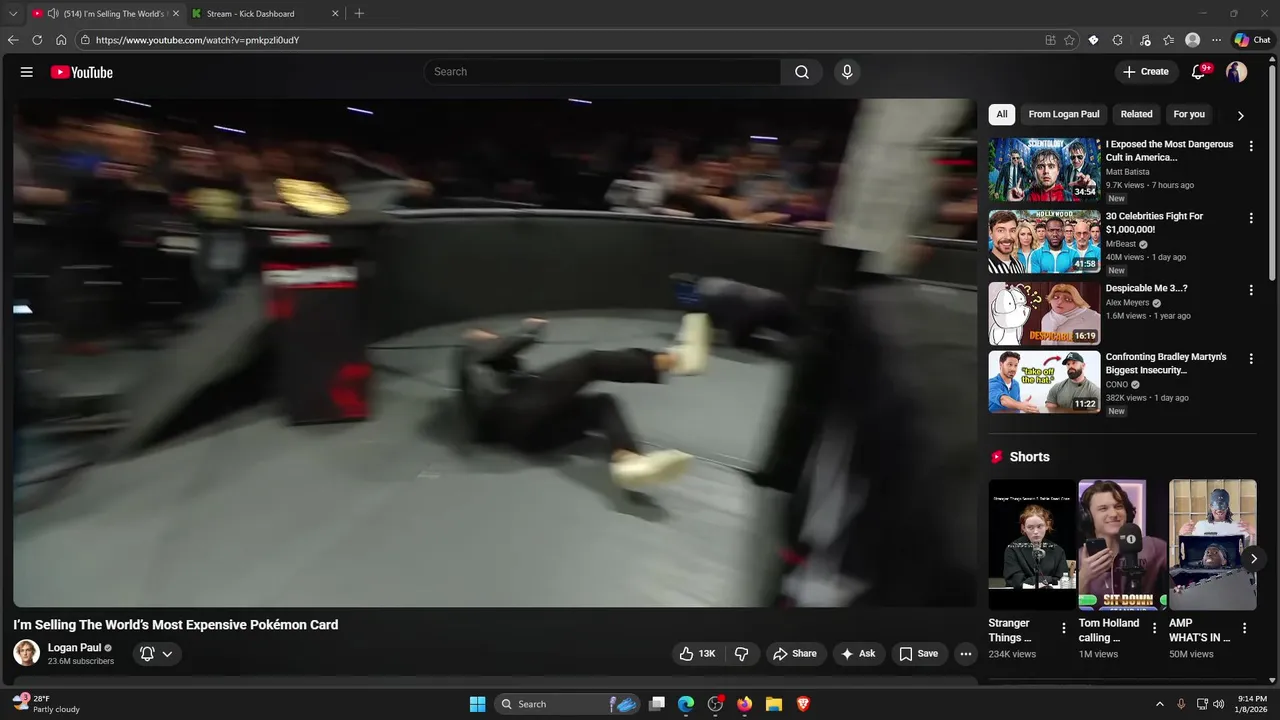Open options for 'Despicable Me 3...?' video

click(1251, 290)
